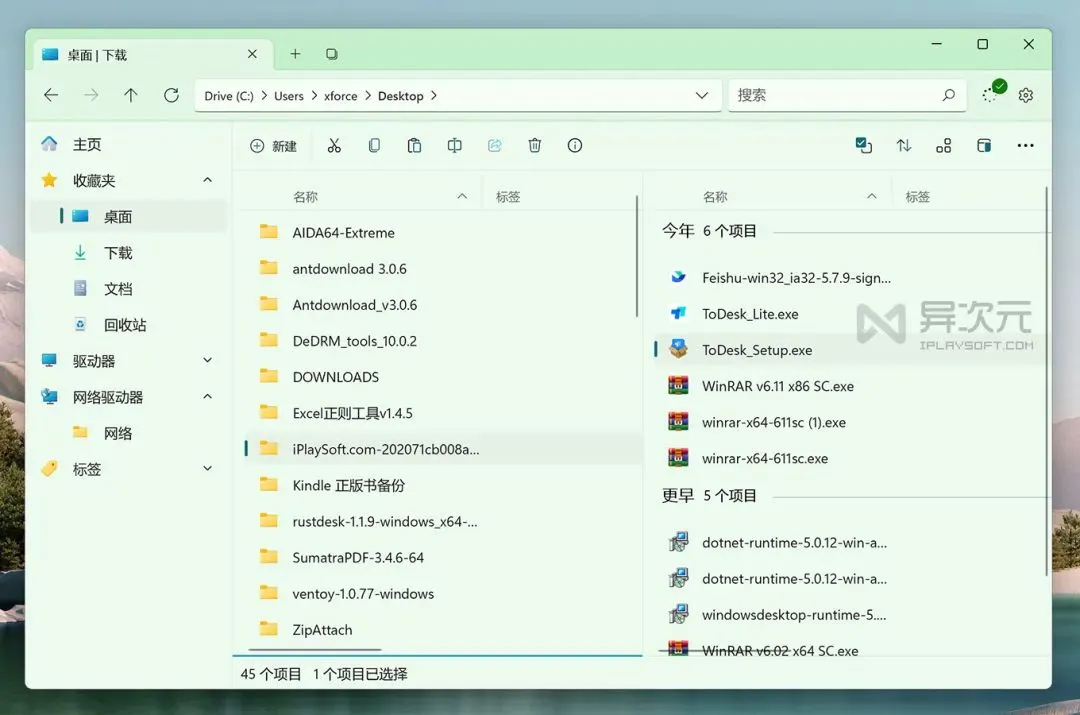Click the ToDesk_Setup.exe file icon
Screen dimensions: 1080x715
(678, 349)
